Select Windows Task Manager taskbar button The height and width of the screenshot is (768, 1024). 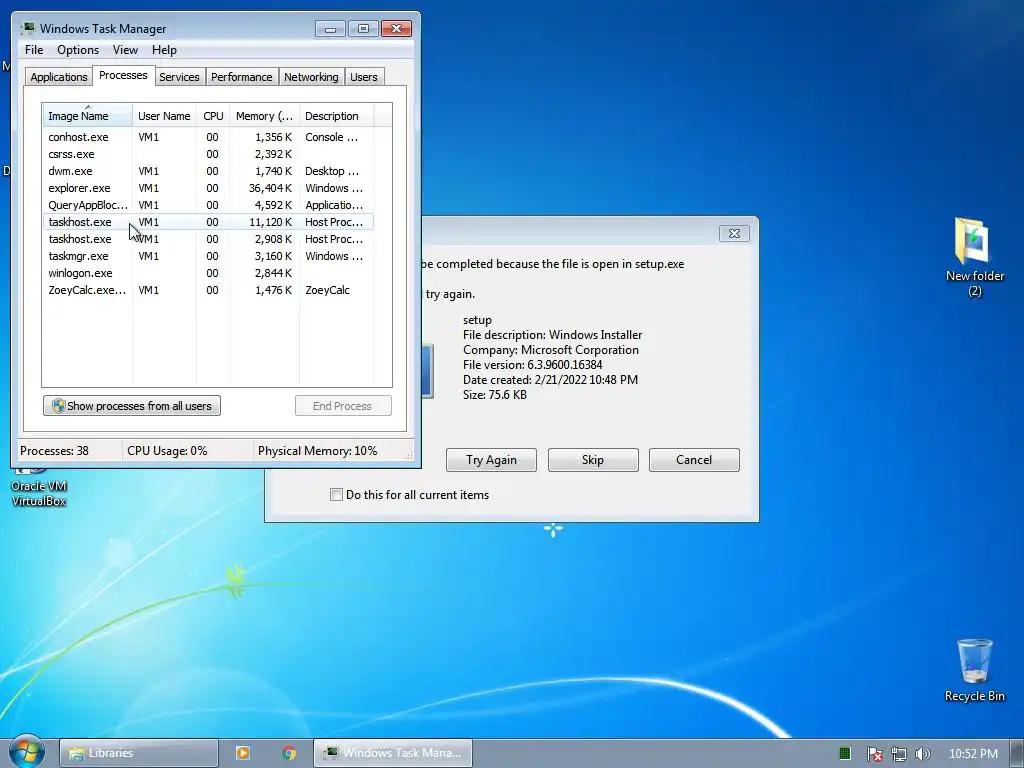point(392,753)
